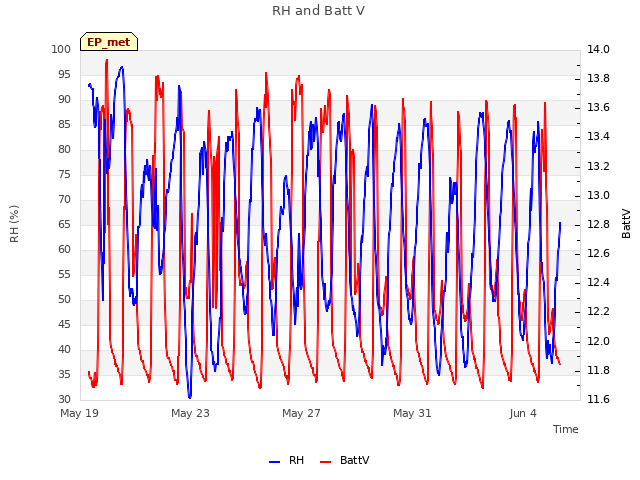Click the '65' label on RH axis
Viewport: 640px width, 480px height.
pyautogui.click(x=64, y=224)
